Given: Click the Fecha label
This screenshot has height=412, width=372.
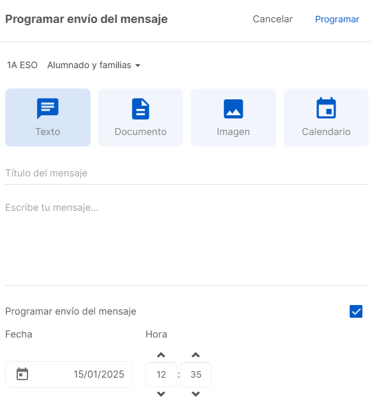Looking at the screenshot, I should [x=19, y=334].
